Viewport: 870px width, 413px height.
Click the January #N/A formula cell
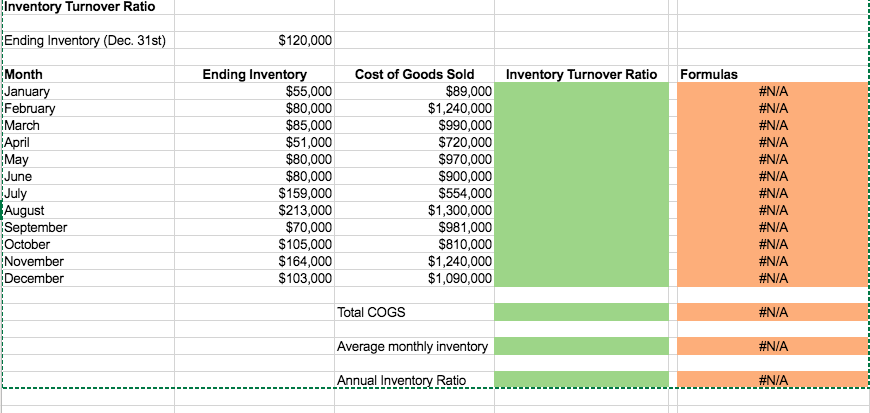point(773,92)
